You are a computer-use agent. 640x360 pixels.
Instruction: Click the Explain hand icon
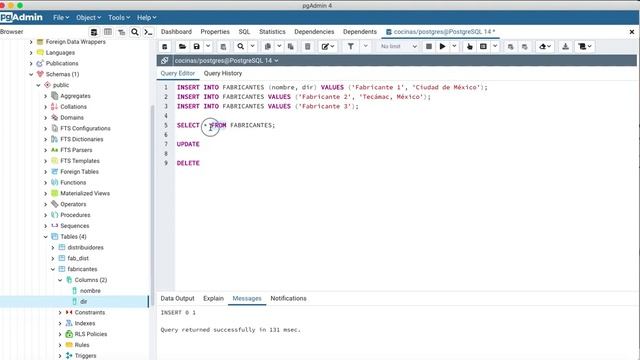click(469, 47)
